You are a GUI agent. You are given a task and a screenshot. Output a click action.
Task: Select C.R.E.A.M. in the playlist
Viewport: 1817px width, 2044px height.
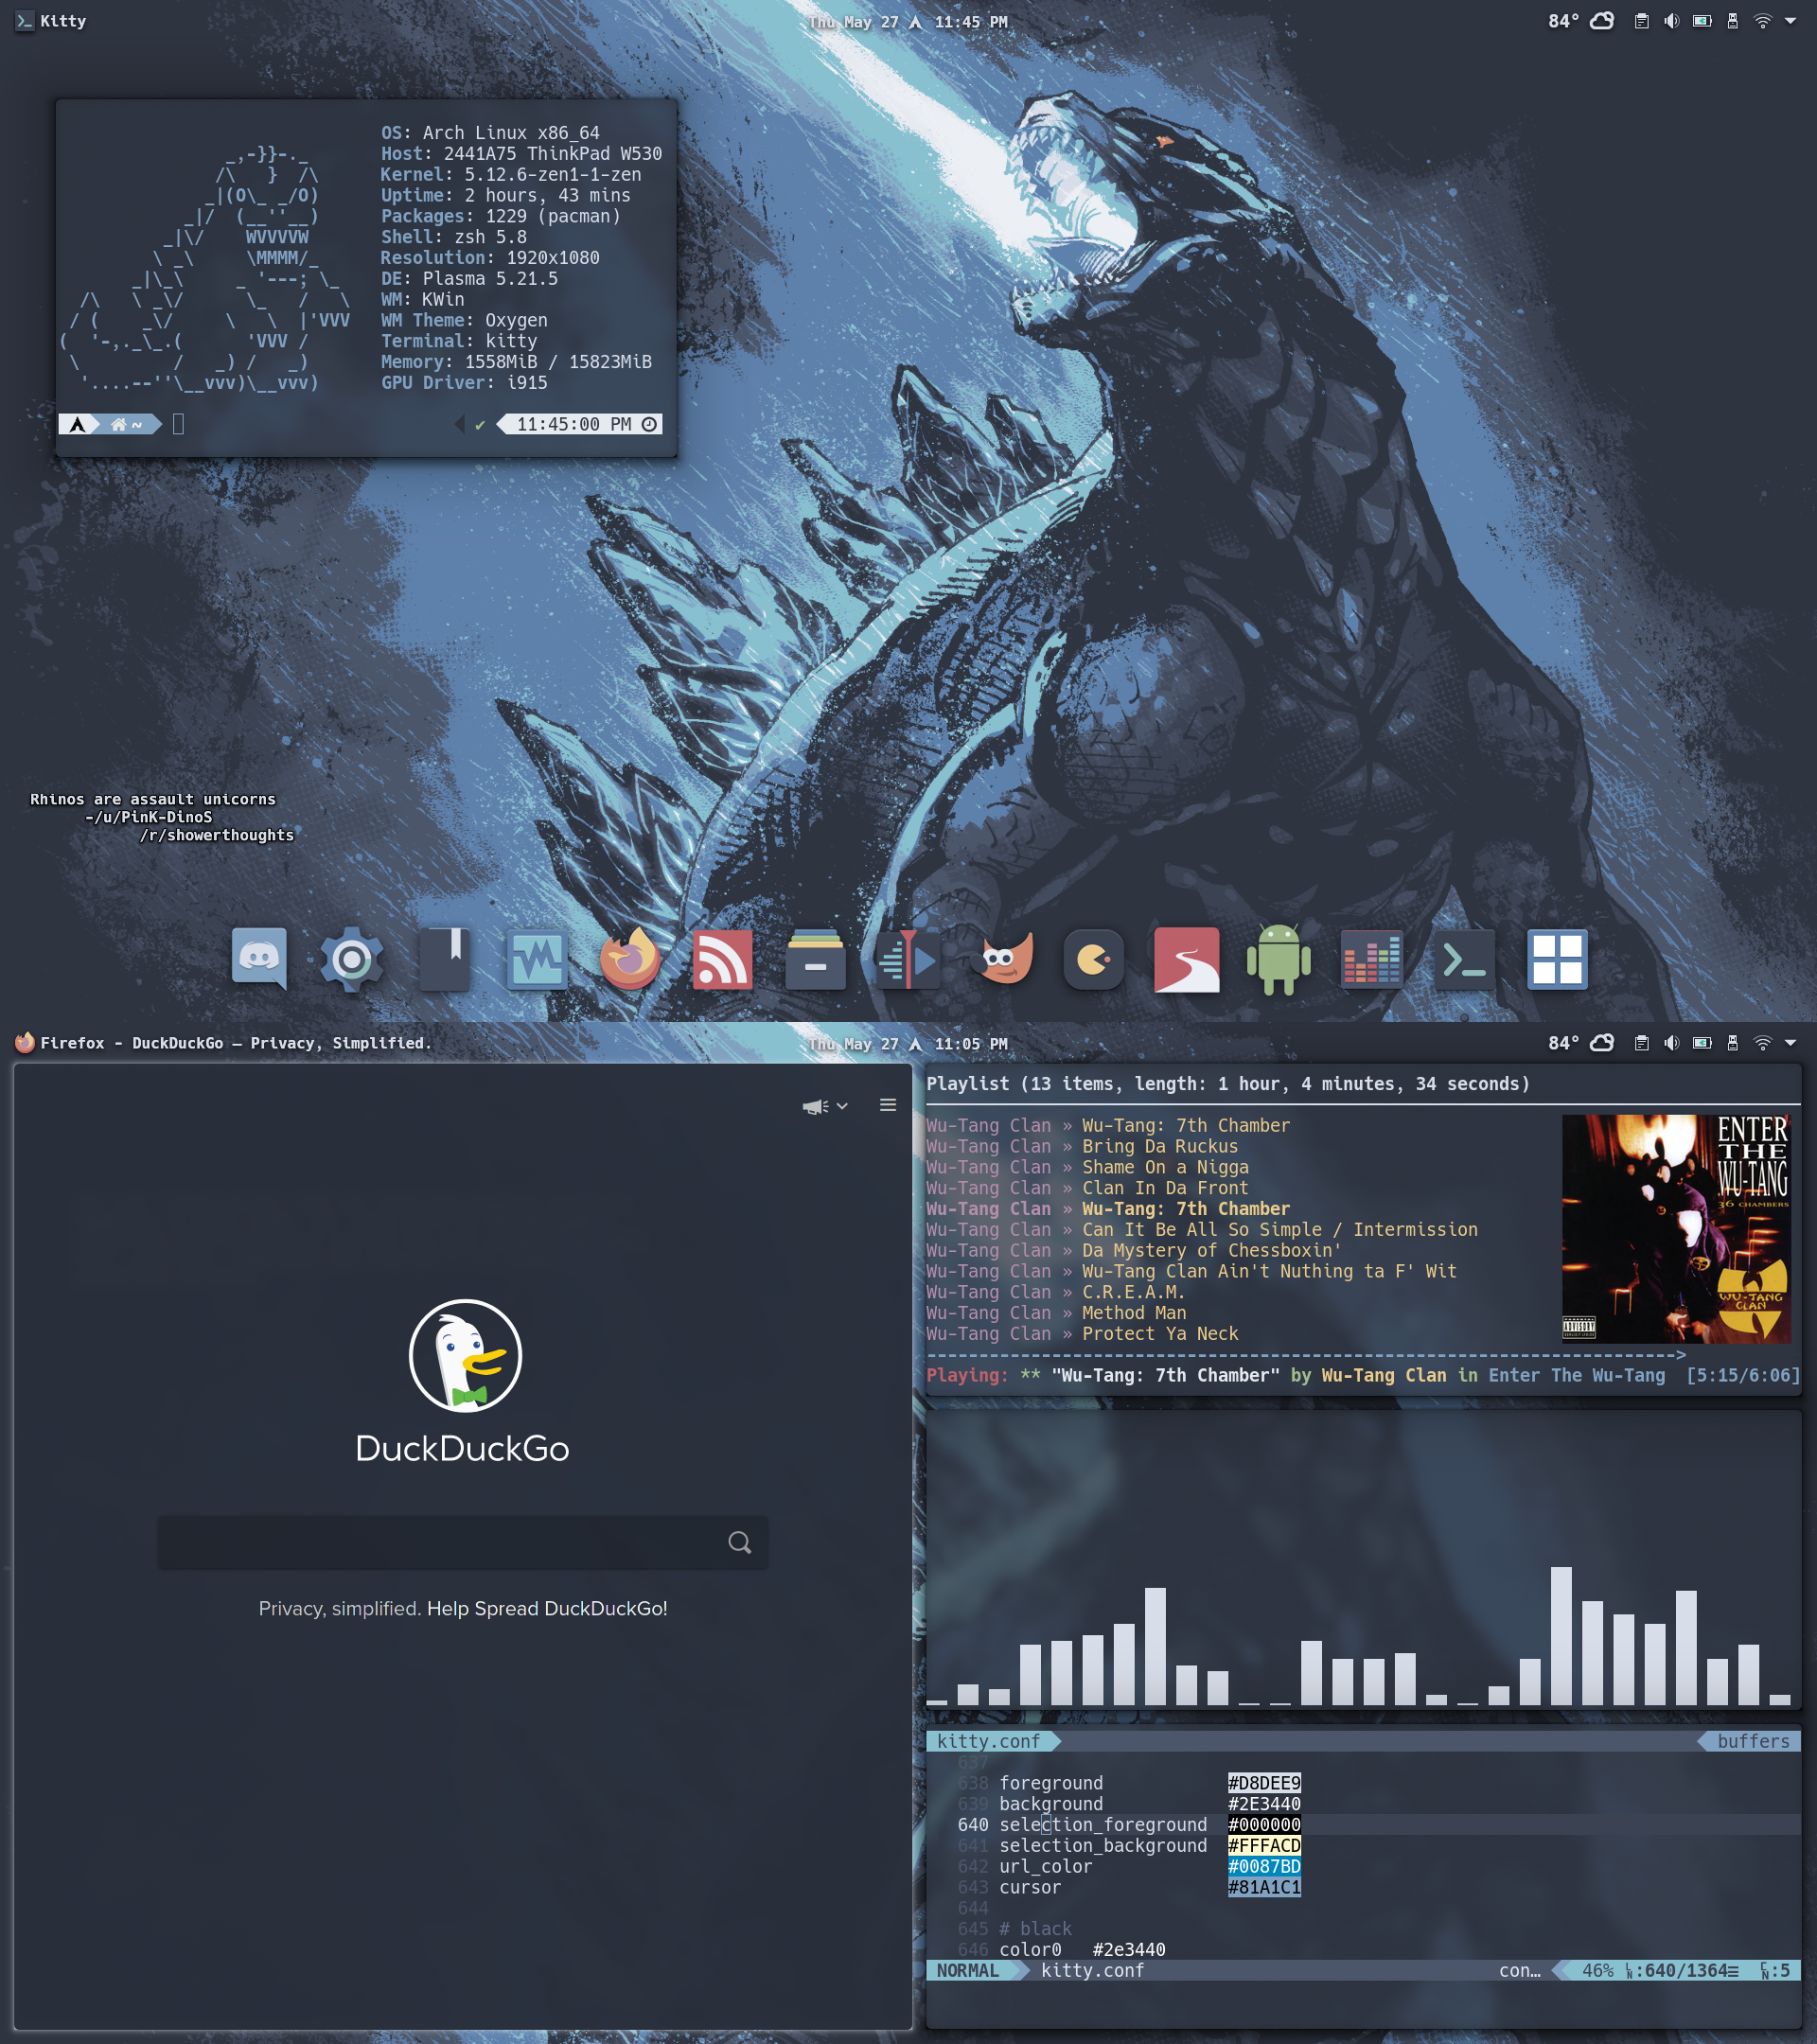pos(1132,1292)
